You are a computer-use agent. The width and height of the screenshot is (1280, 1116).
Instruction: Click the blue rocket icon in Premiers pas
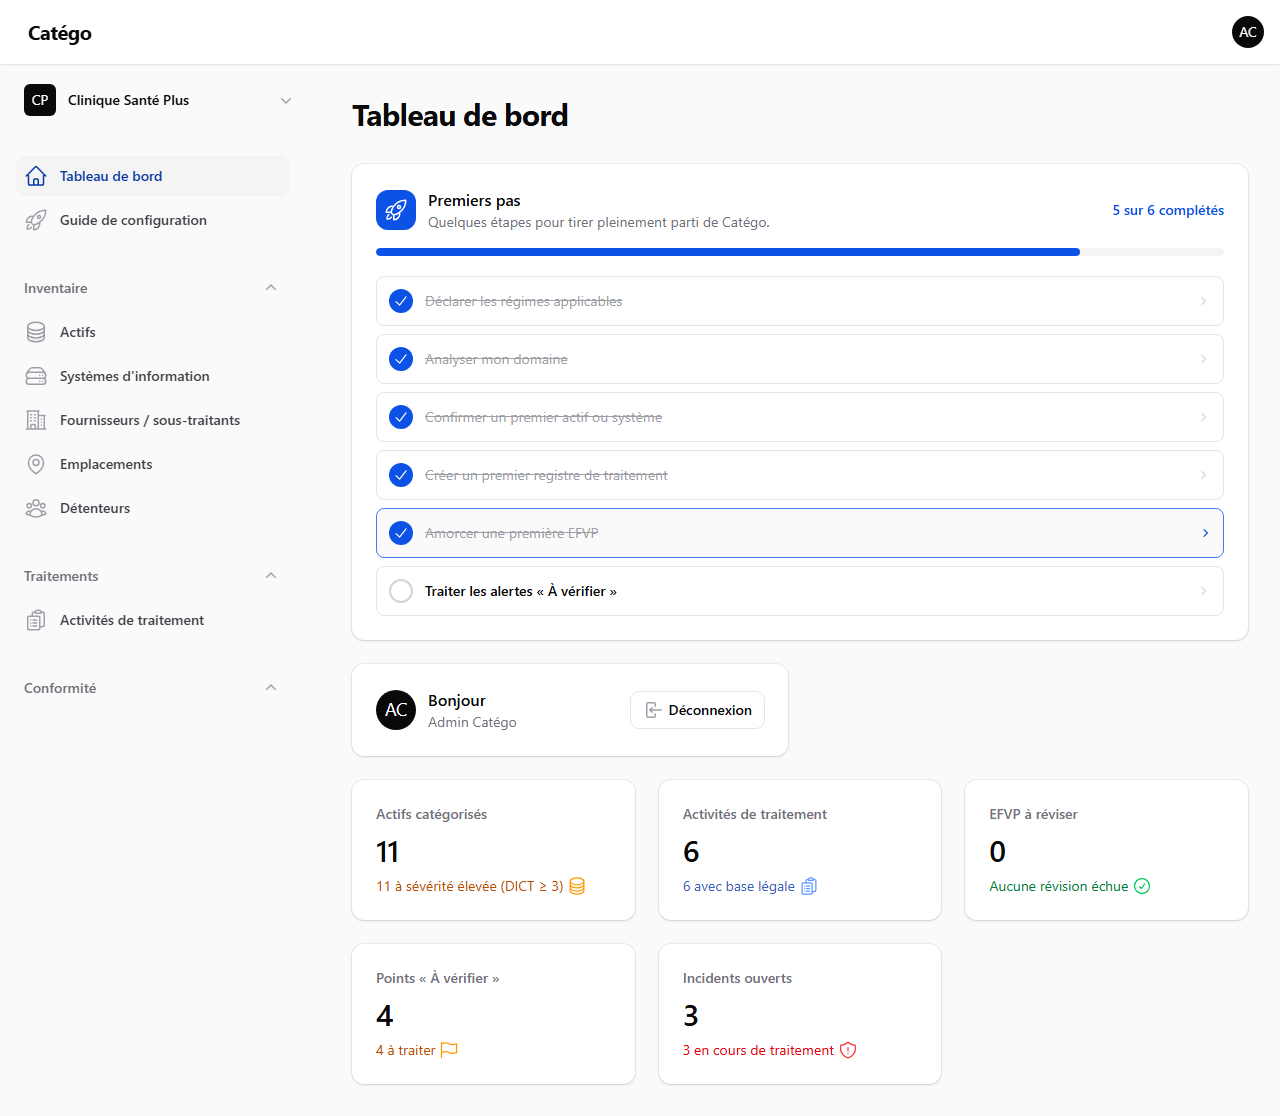(396, 210)
